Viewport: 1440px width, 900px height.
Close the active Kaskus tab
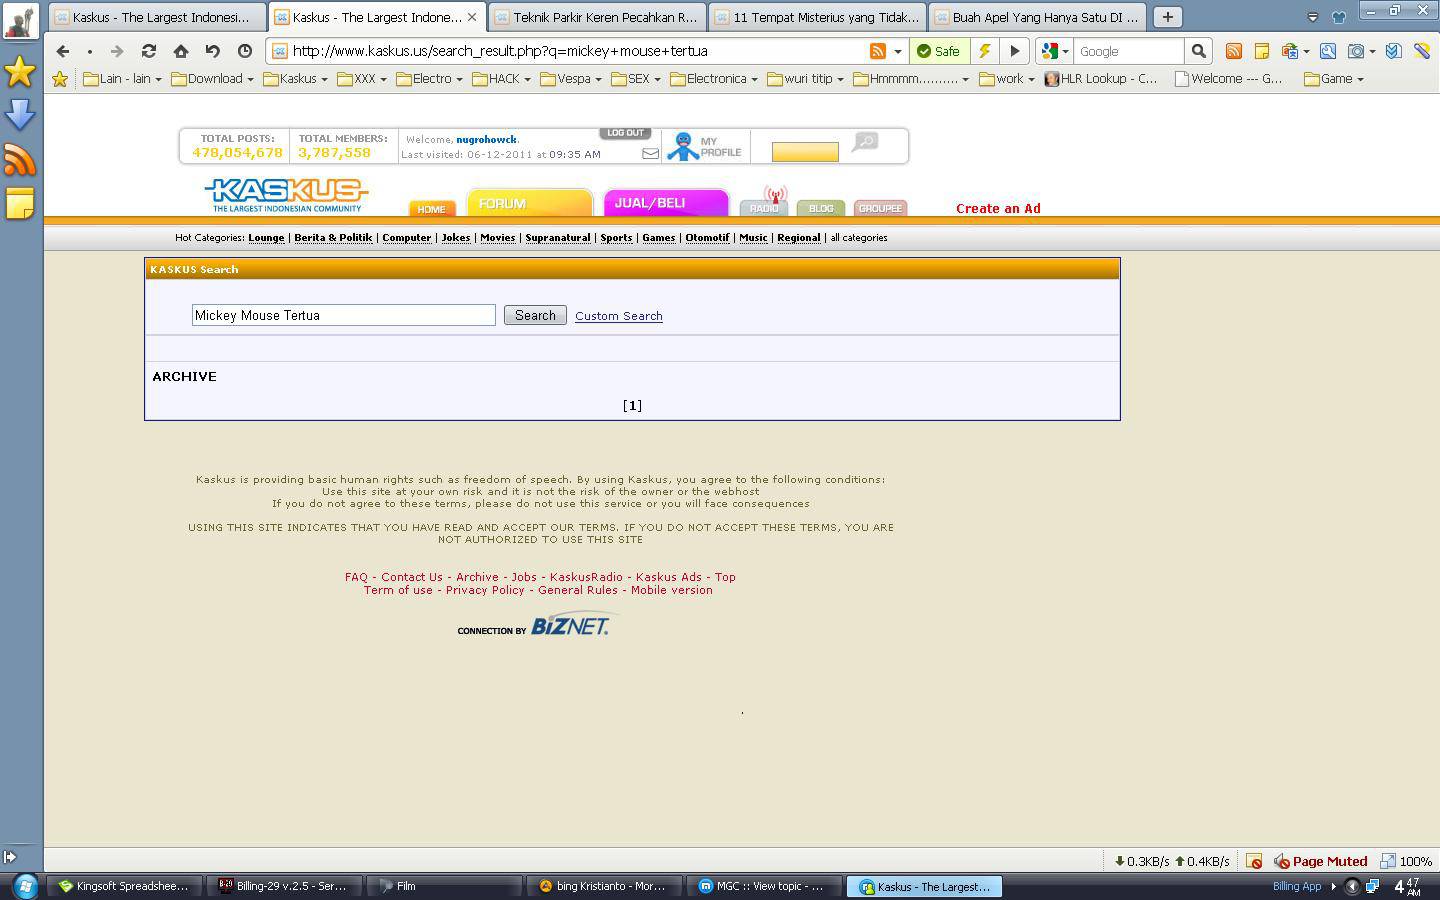pyautogui.click(x=472, y=17)
